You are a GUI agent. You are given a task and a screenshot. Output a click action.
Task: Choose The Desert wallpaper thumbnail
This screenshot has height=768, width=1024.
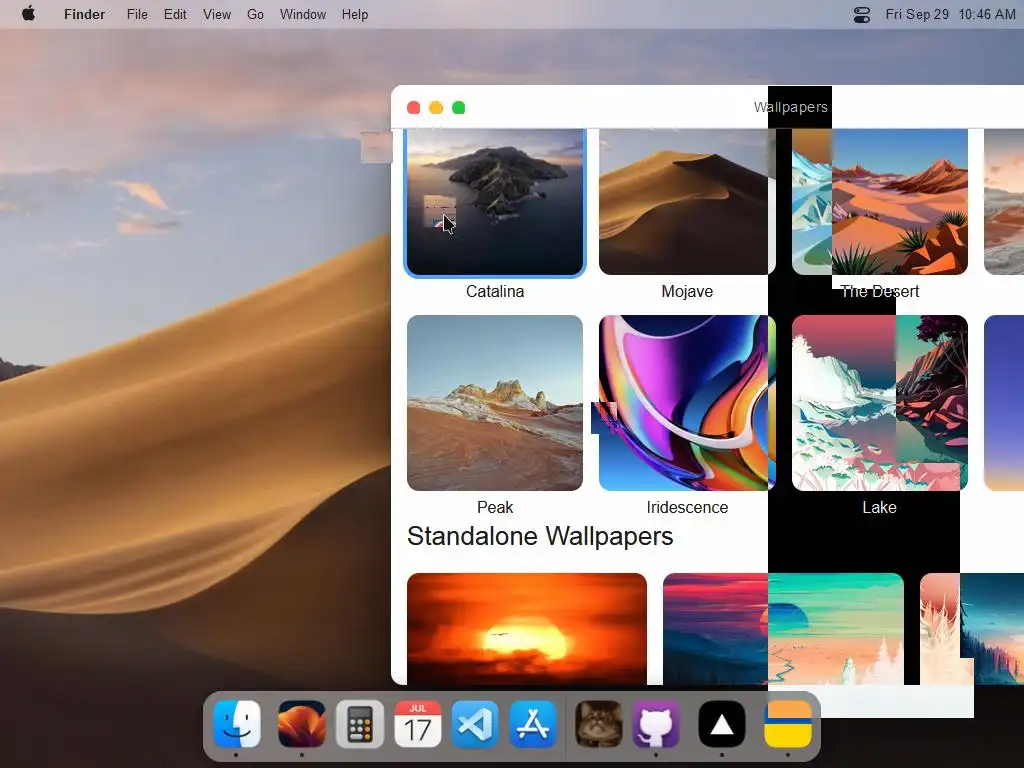[880, 202]
